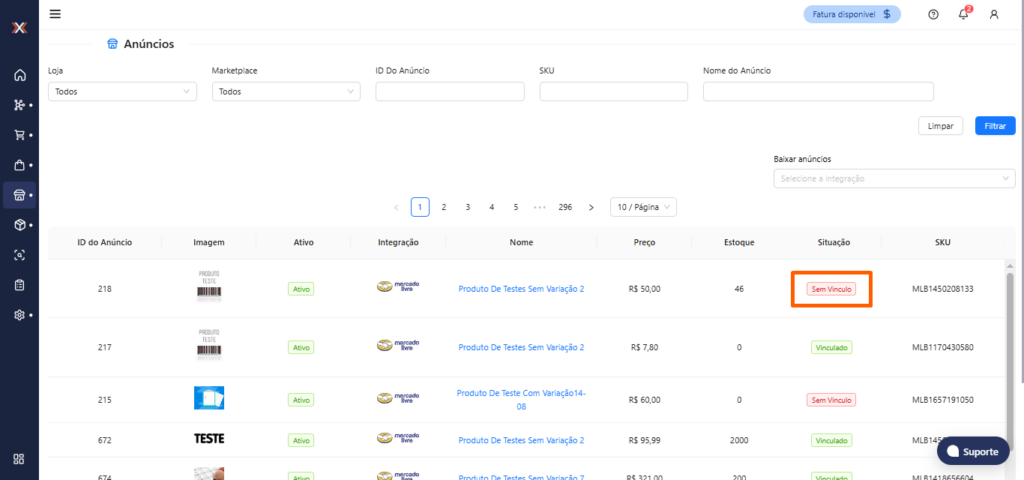This screenshot has width=1024, height=480.
Task: Expand the Loja dropdown
Action: click(x=122, y=92)
